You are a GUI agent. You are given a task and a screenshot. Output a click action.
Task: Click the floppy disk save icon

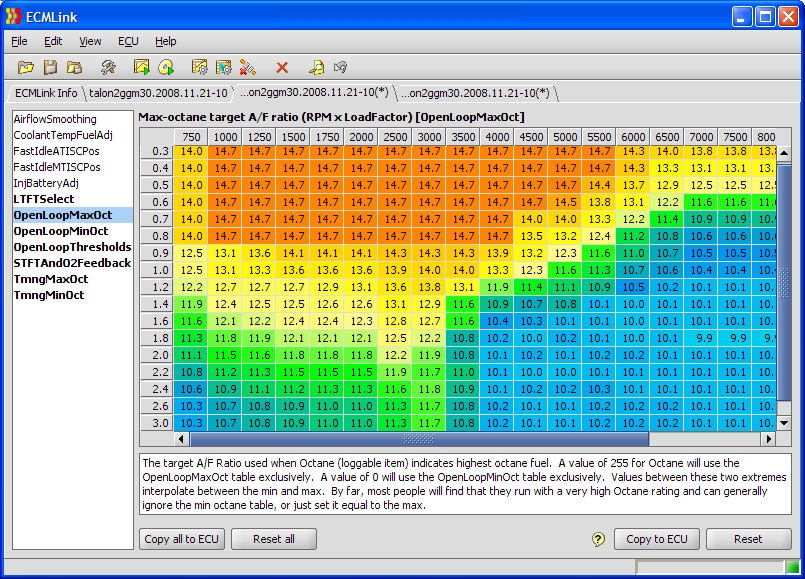(x=50, y=67)
